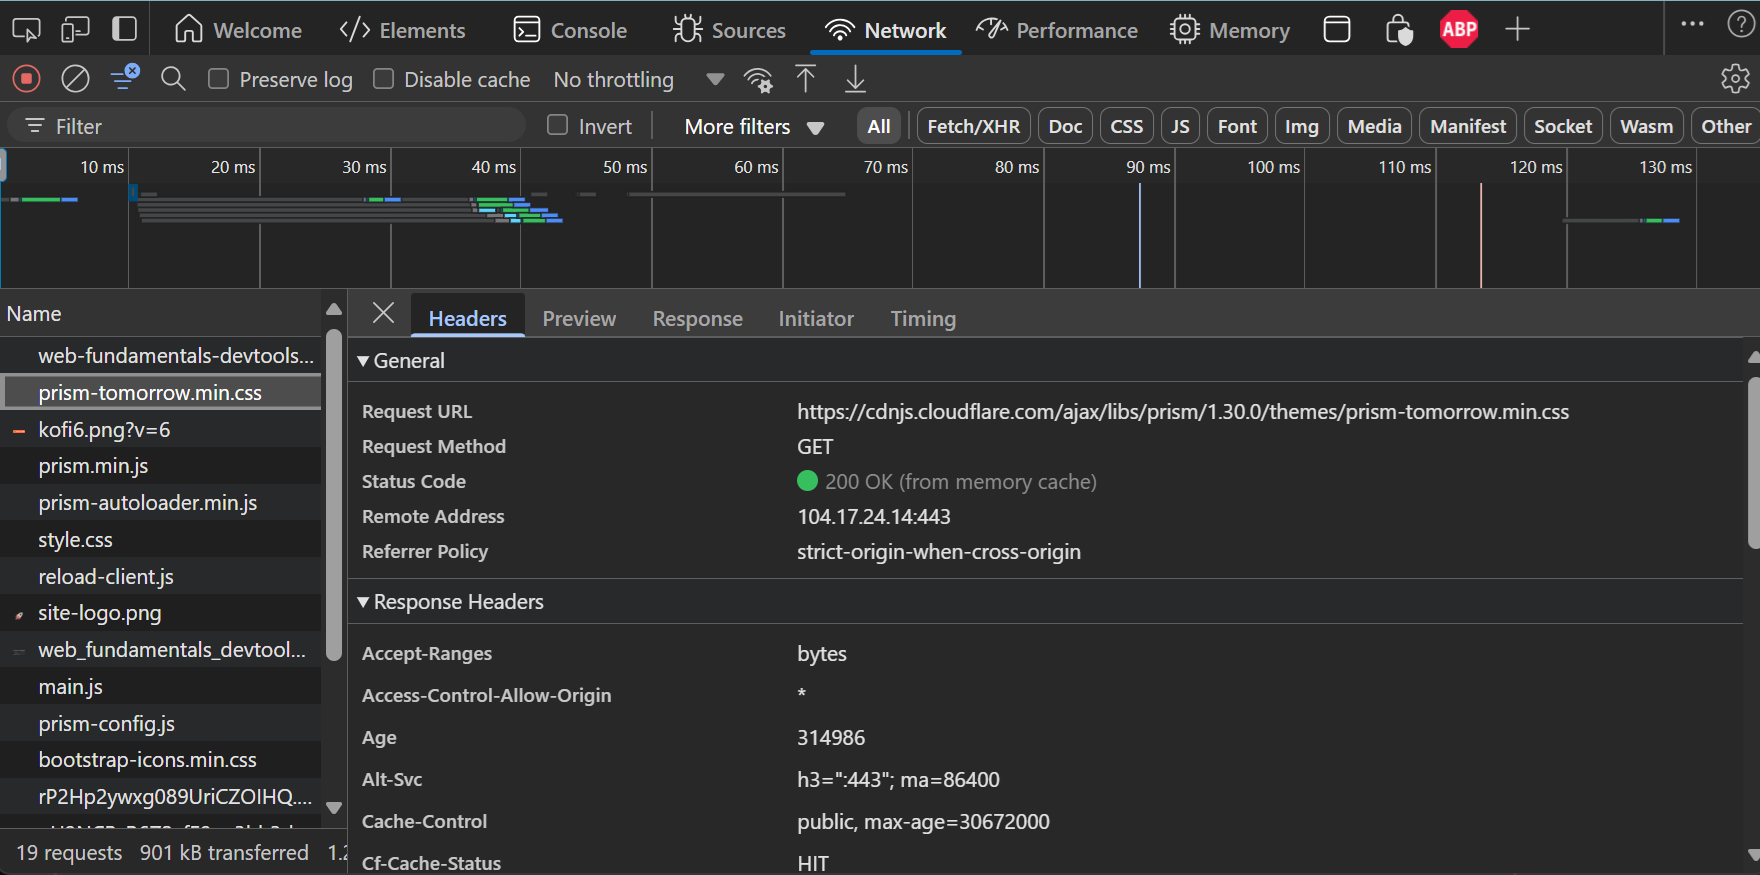Open the customize DevTools ellipsis menu

pos(1692,24)
